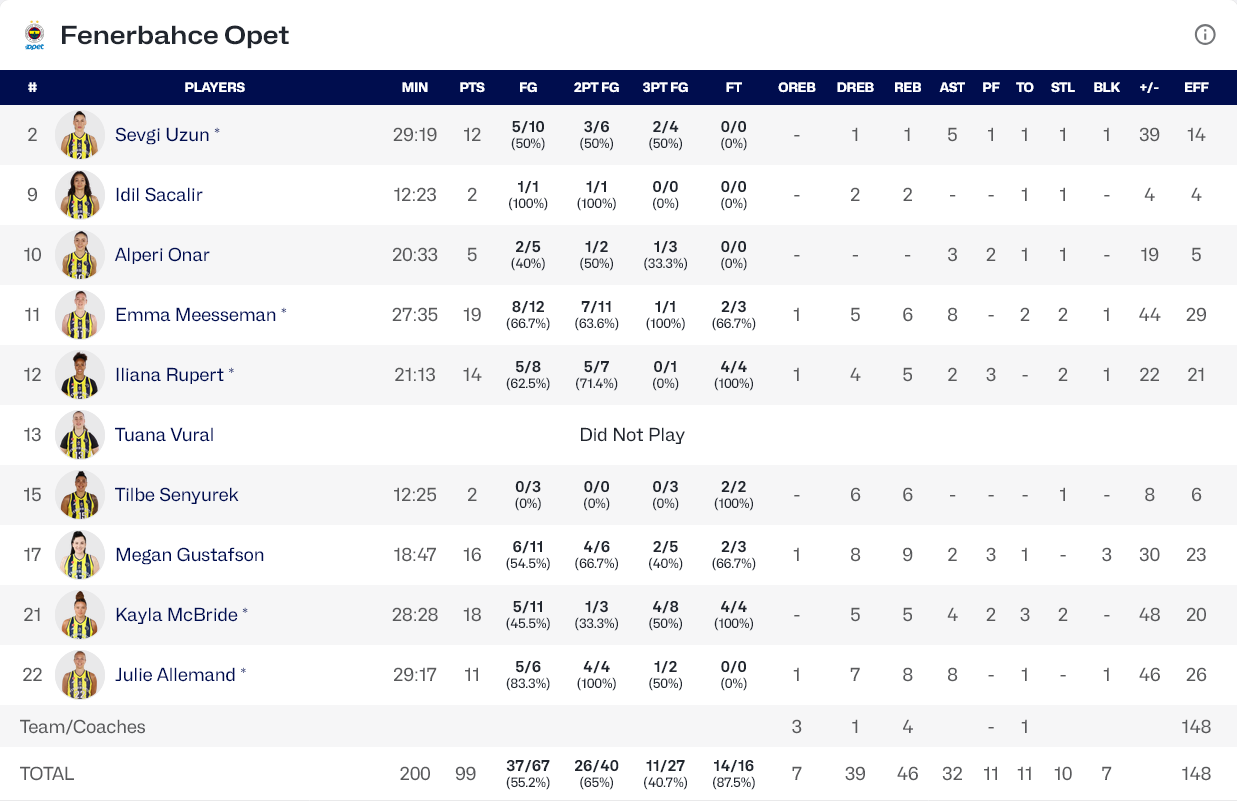
Task: Click the MIN column header
Action: click(415, 87)
